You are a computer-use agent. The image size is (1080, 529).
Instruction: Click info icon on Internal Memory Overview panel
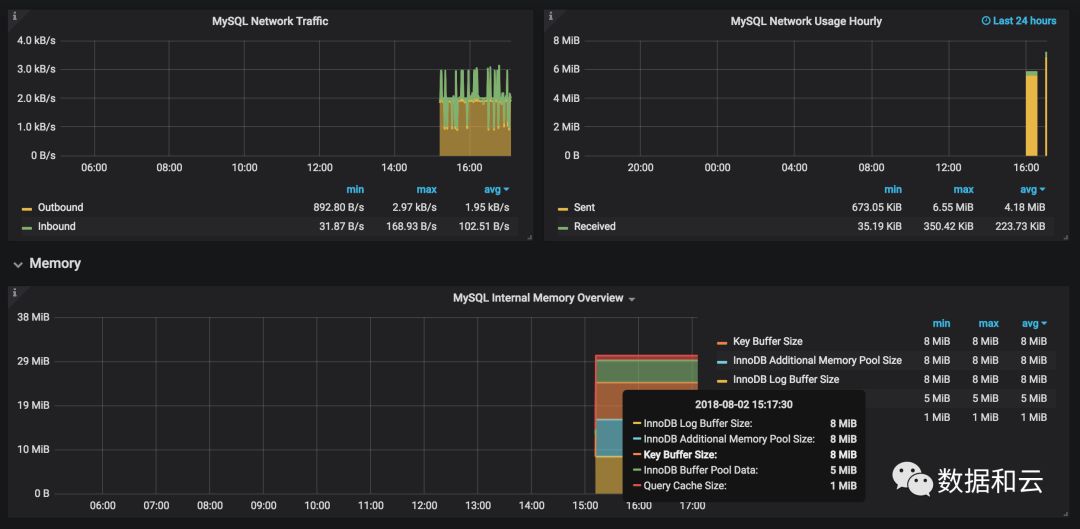click(x=14, y=292)
